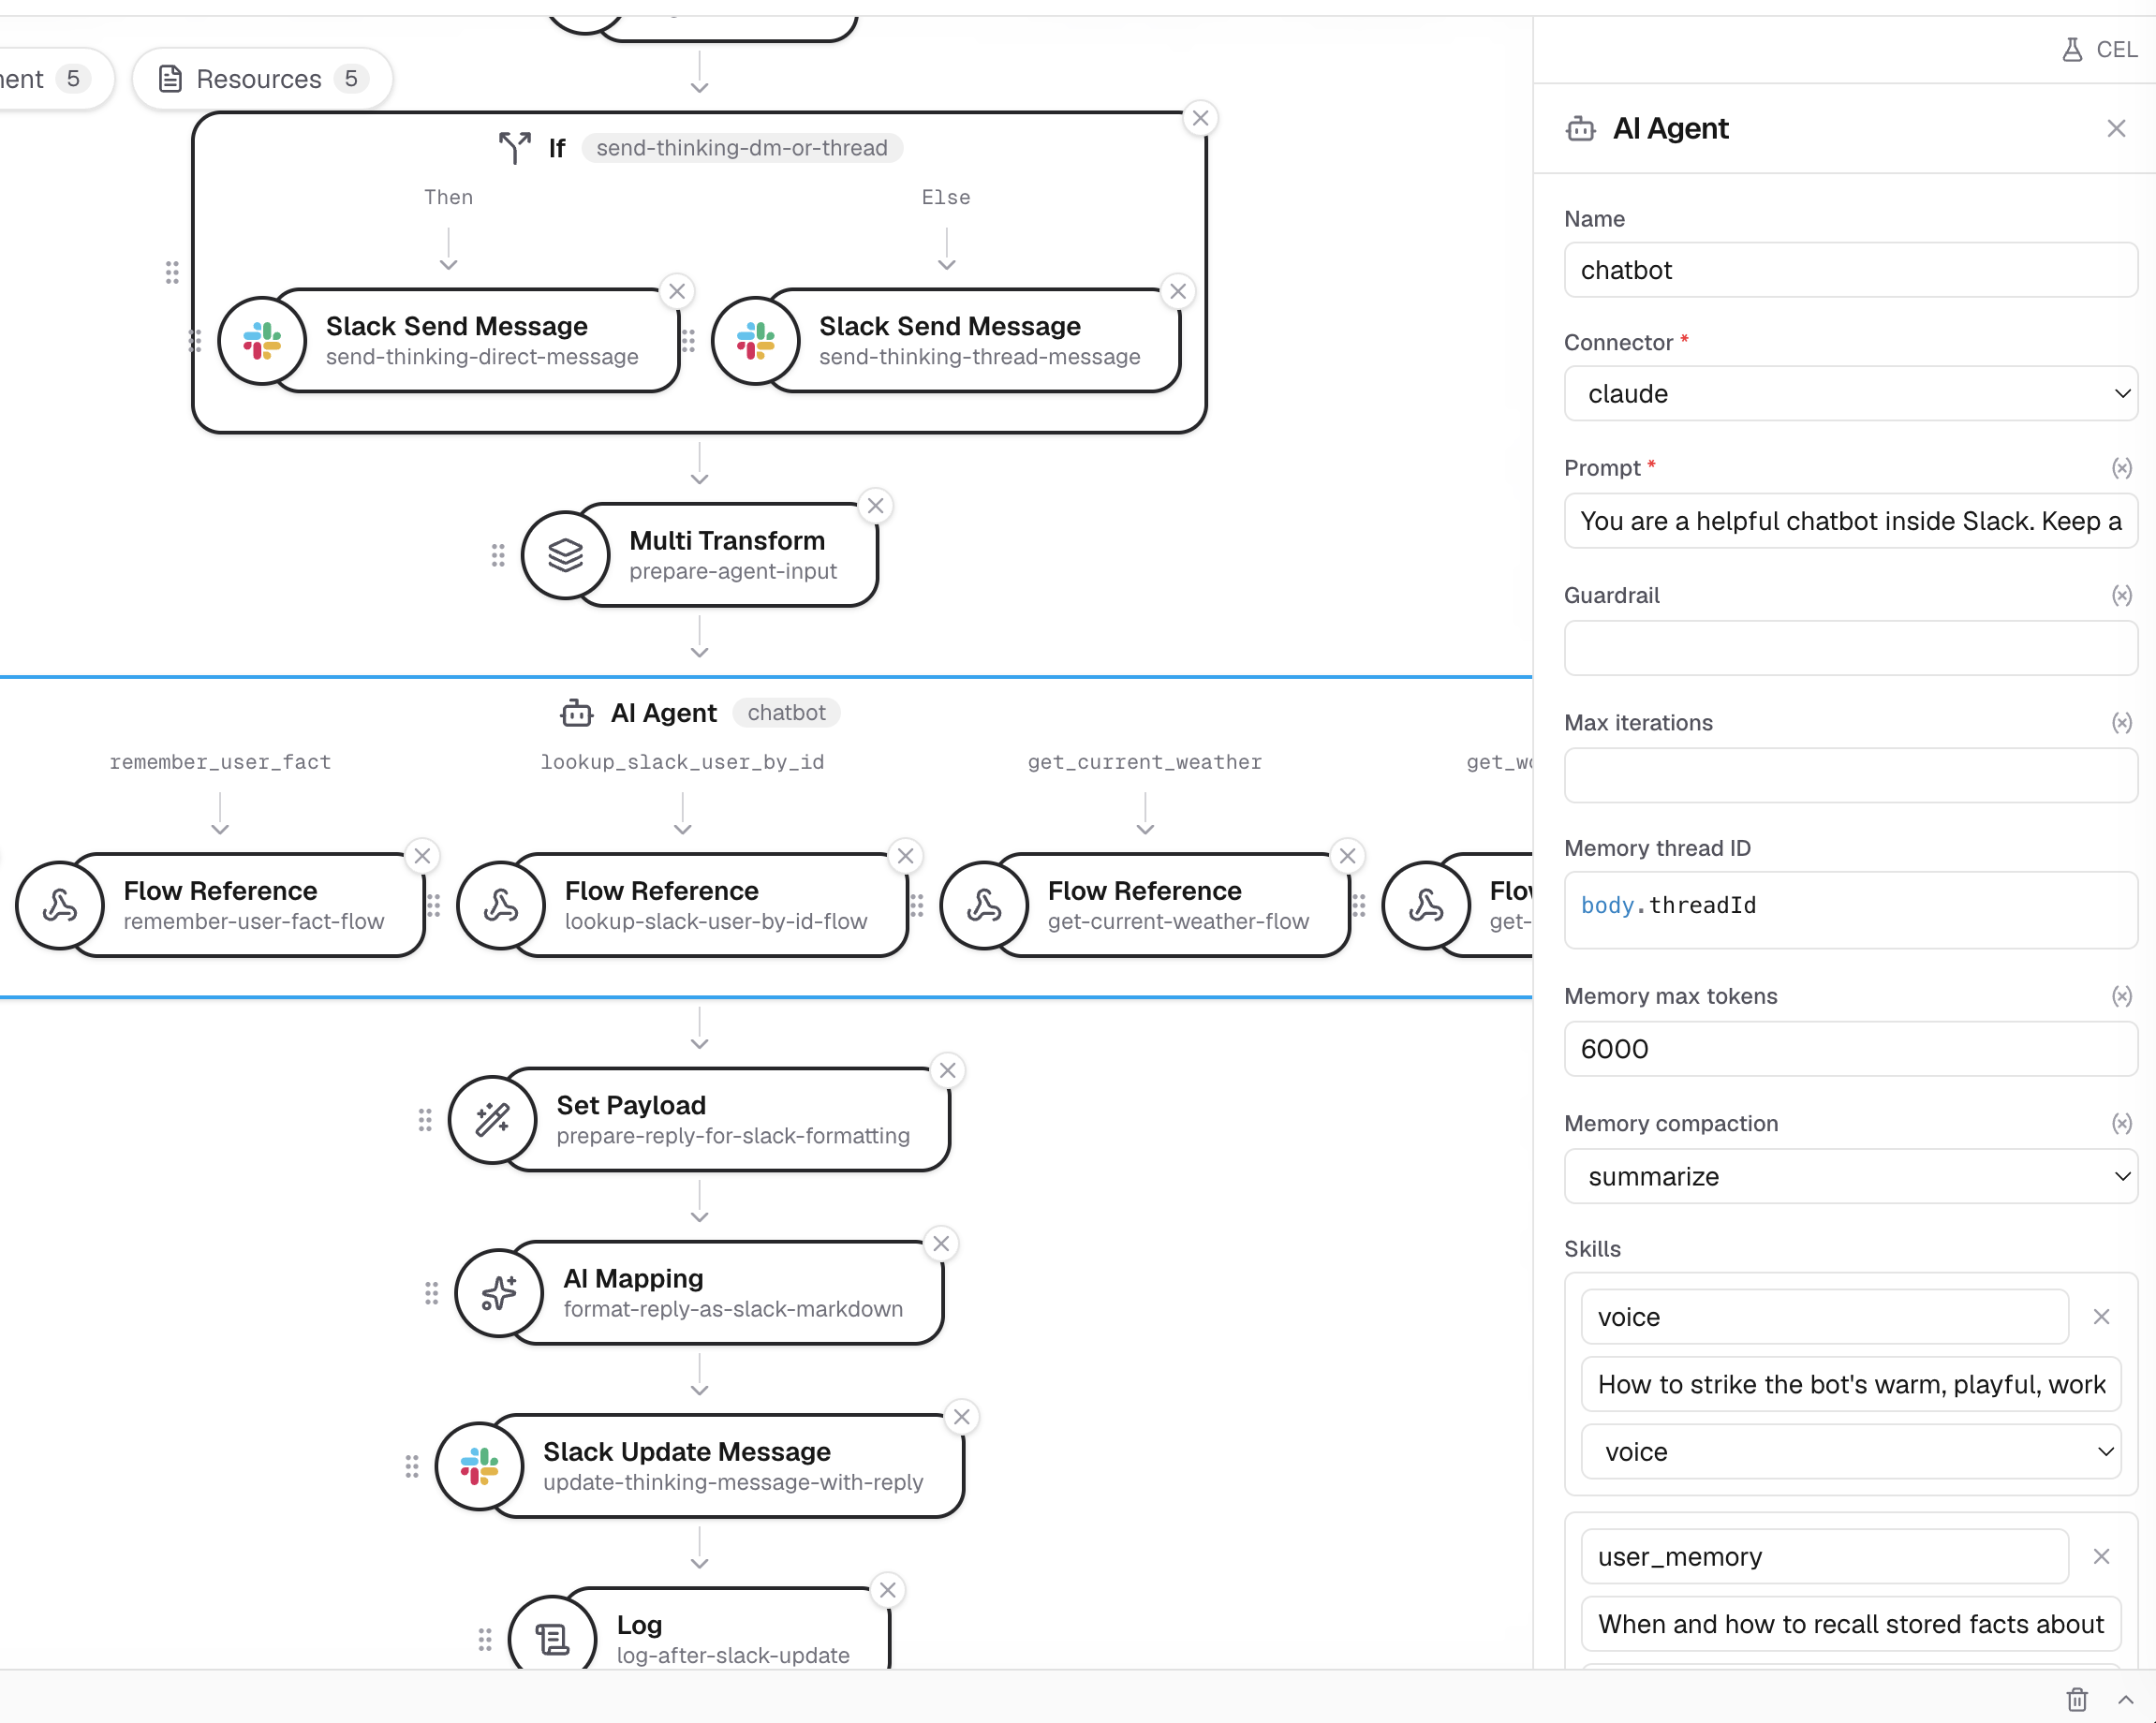Click the AI Mapping sparkle icon
Screen dimensions: 2156x1723
pos(499,1293)
